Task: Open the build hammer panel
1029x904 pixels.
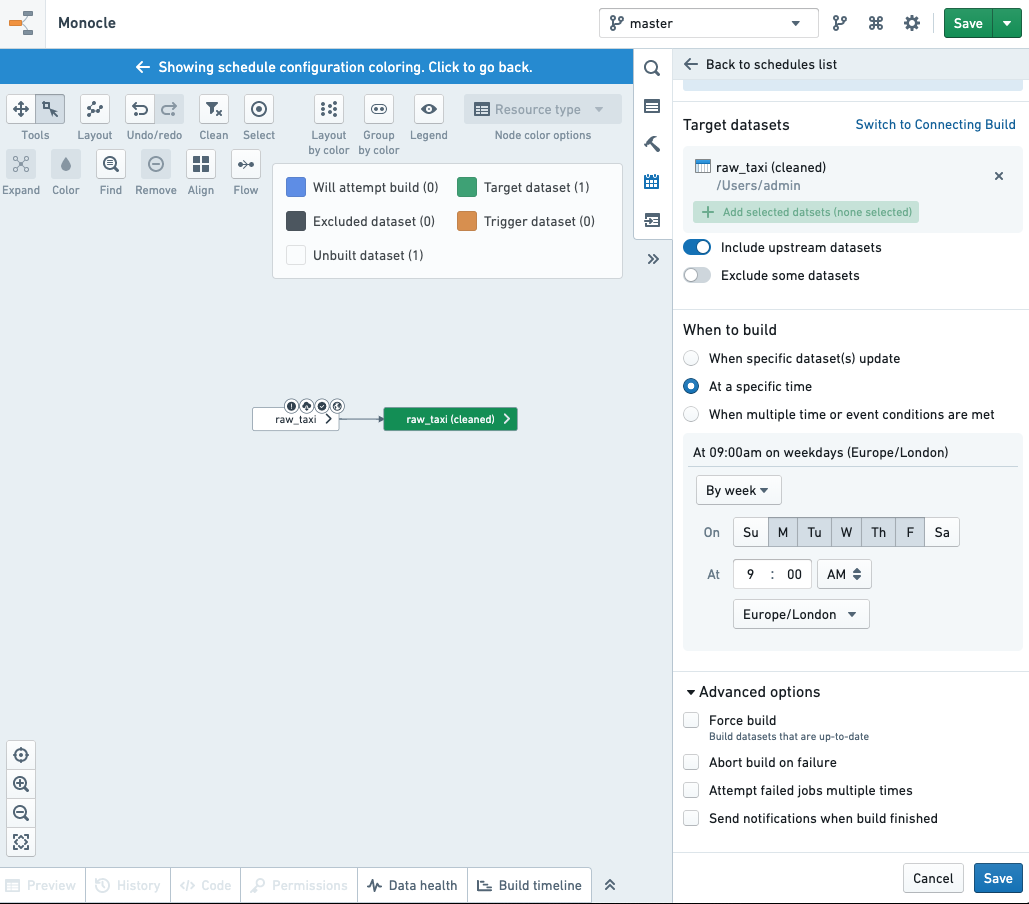Action: pos(652,144)
